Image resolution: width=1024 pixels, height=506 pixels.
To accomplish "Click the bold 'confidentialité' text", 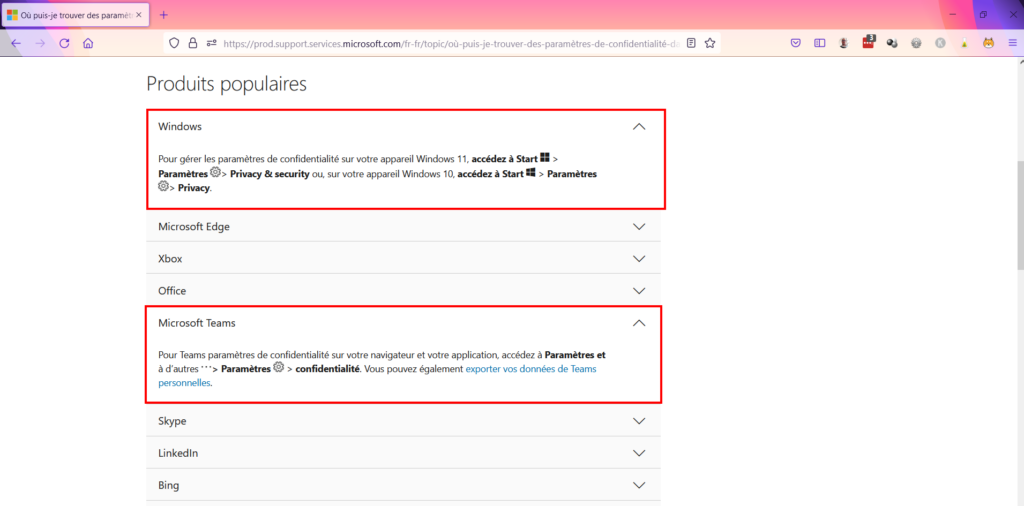I will pyautogui.click(x=327, y=369).
